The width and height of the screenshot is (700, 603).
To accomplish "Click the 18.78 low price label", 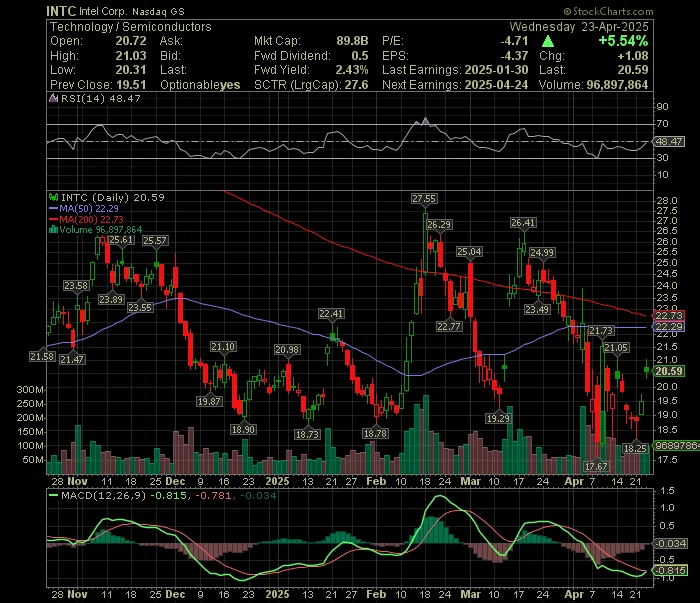I will coord(375,433).
